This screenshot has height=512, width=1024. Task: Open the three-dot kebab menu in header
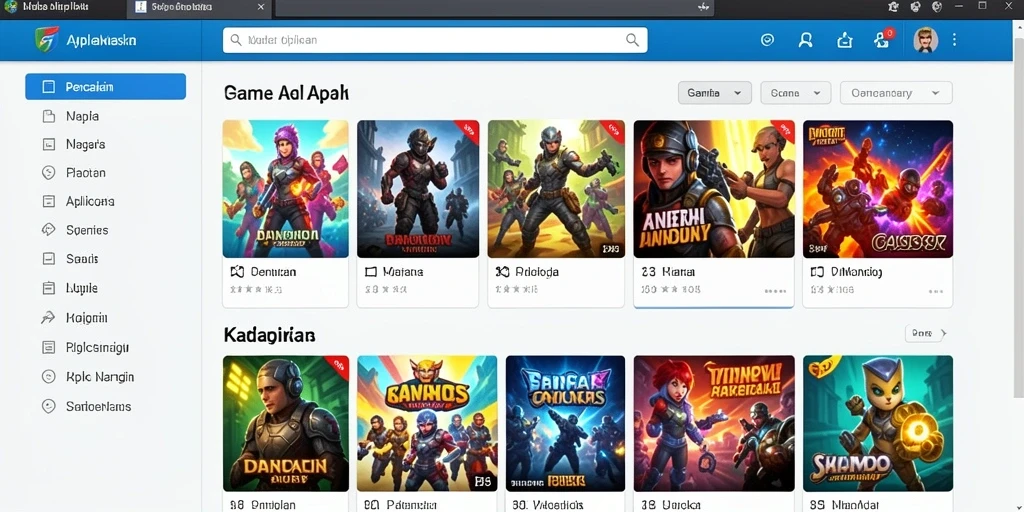(955, 40)
